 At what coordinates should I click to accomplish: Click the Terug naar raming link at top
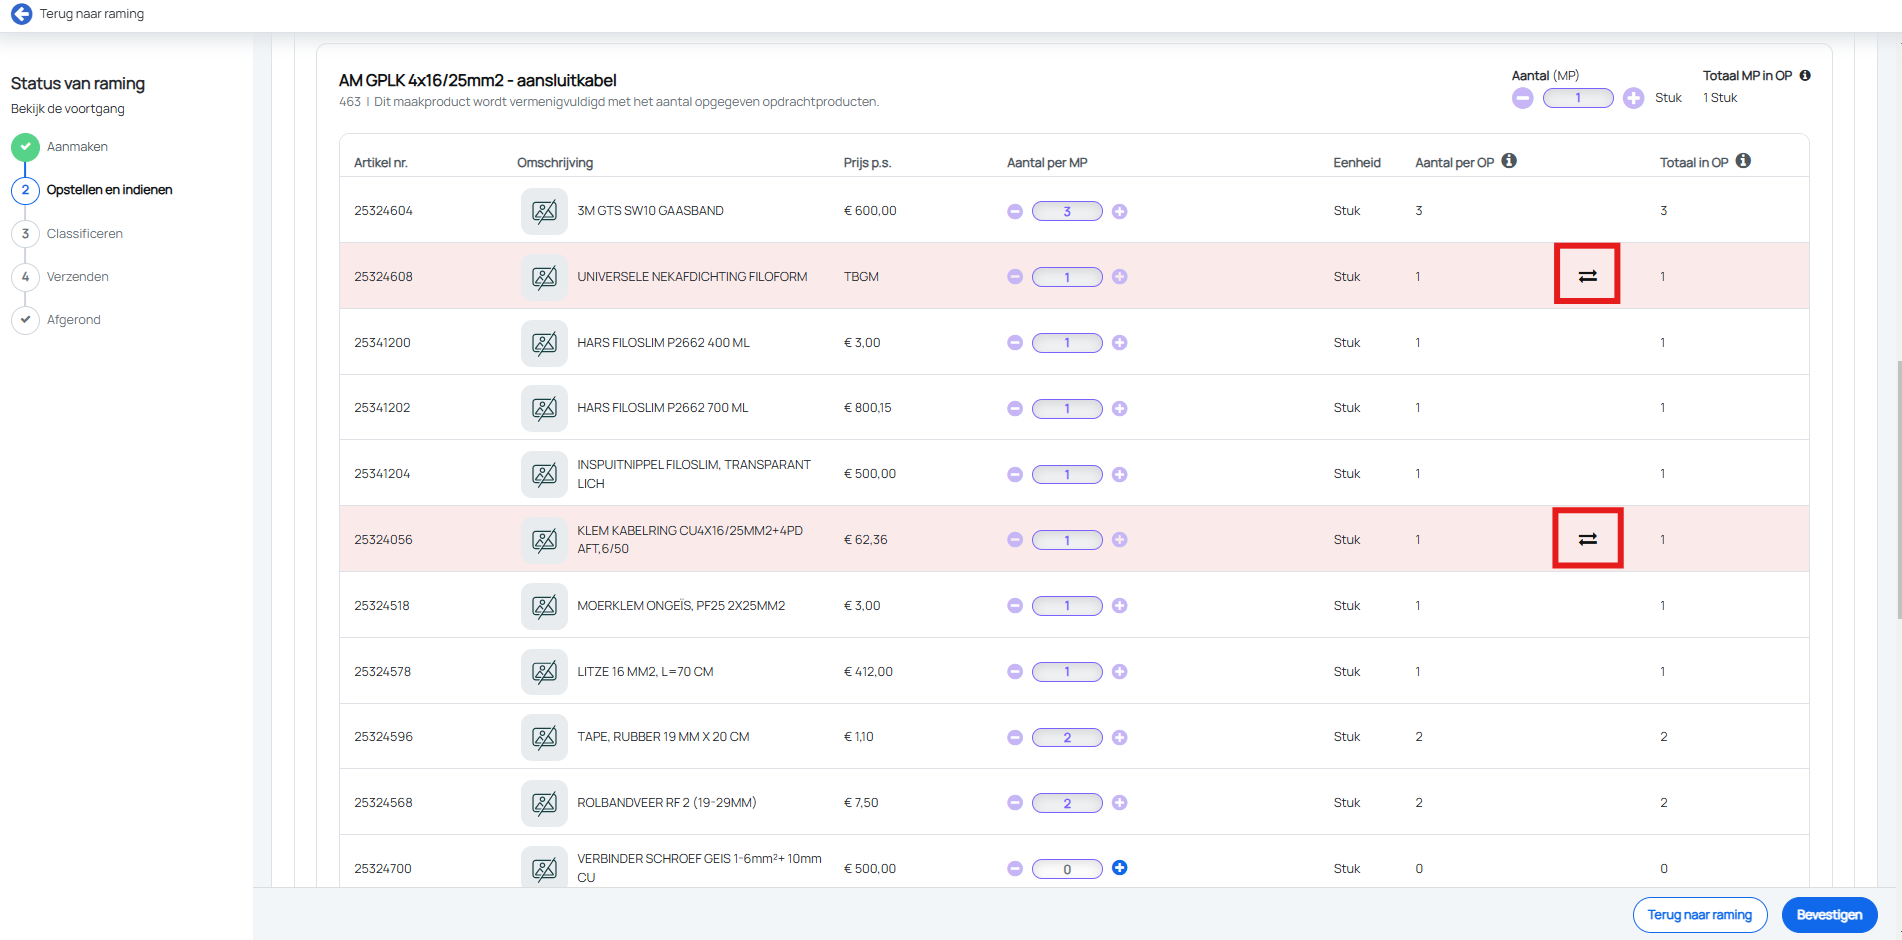[92, 14]
